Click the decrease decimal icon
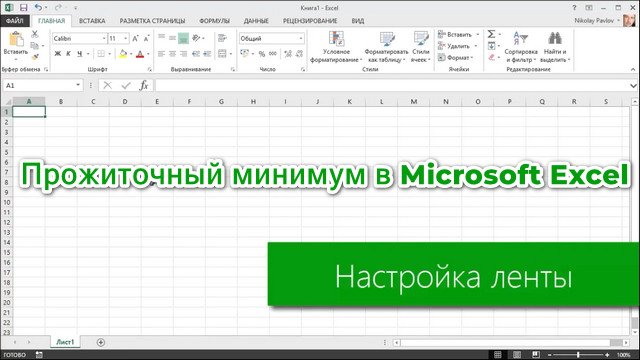This screenshot has width=640, height=360. pos(300,53)
